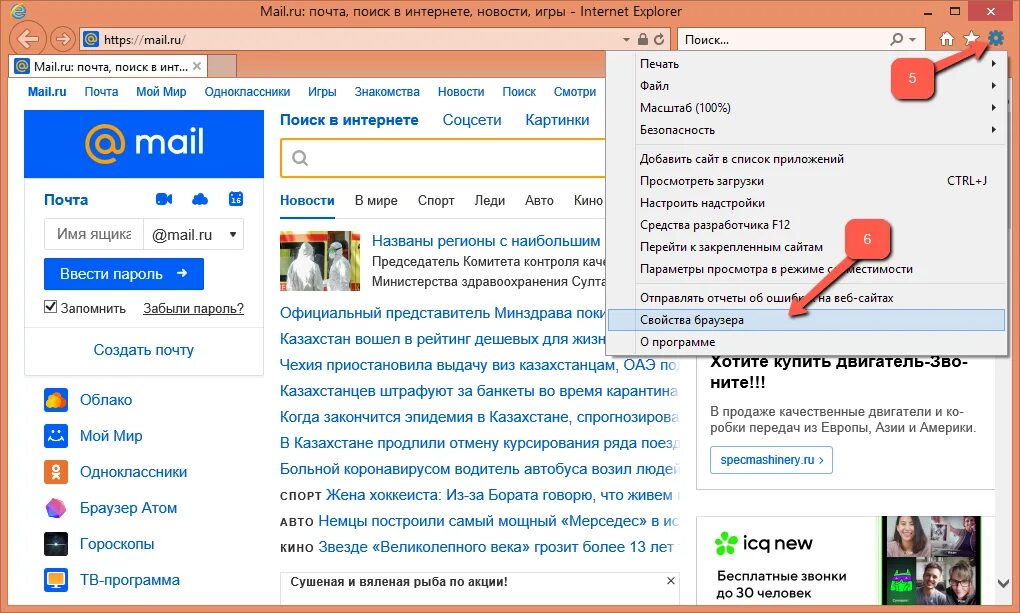Refresh the page with the reload icon

(x=659, y=40)
